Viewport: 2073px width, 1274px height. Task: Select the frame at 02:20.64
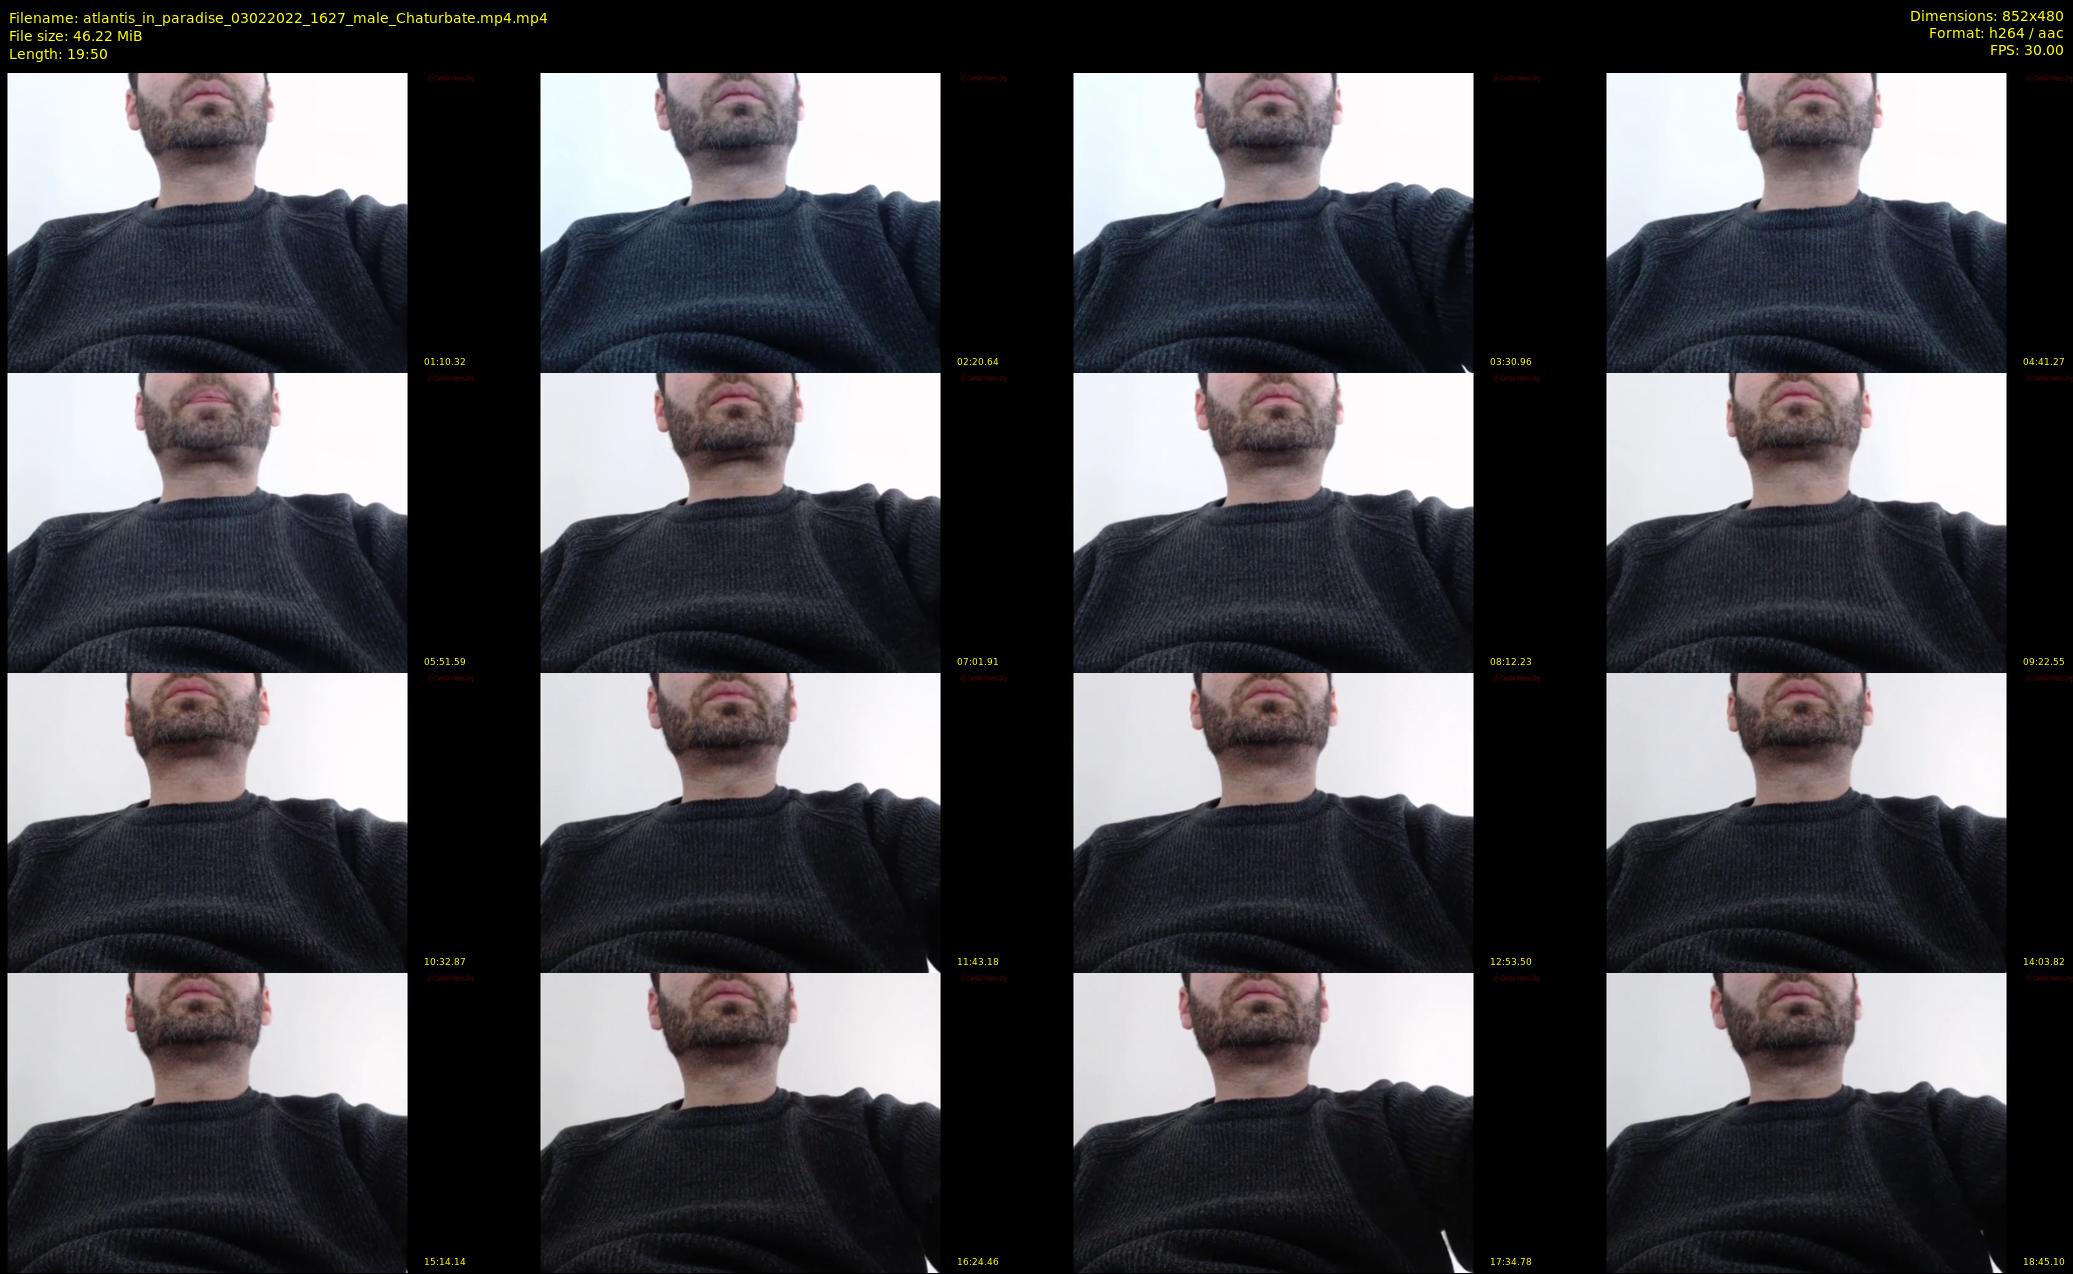pyautogui.click(x=740, y=222)
